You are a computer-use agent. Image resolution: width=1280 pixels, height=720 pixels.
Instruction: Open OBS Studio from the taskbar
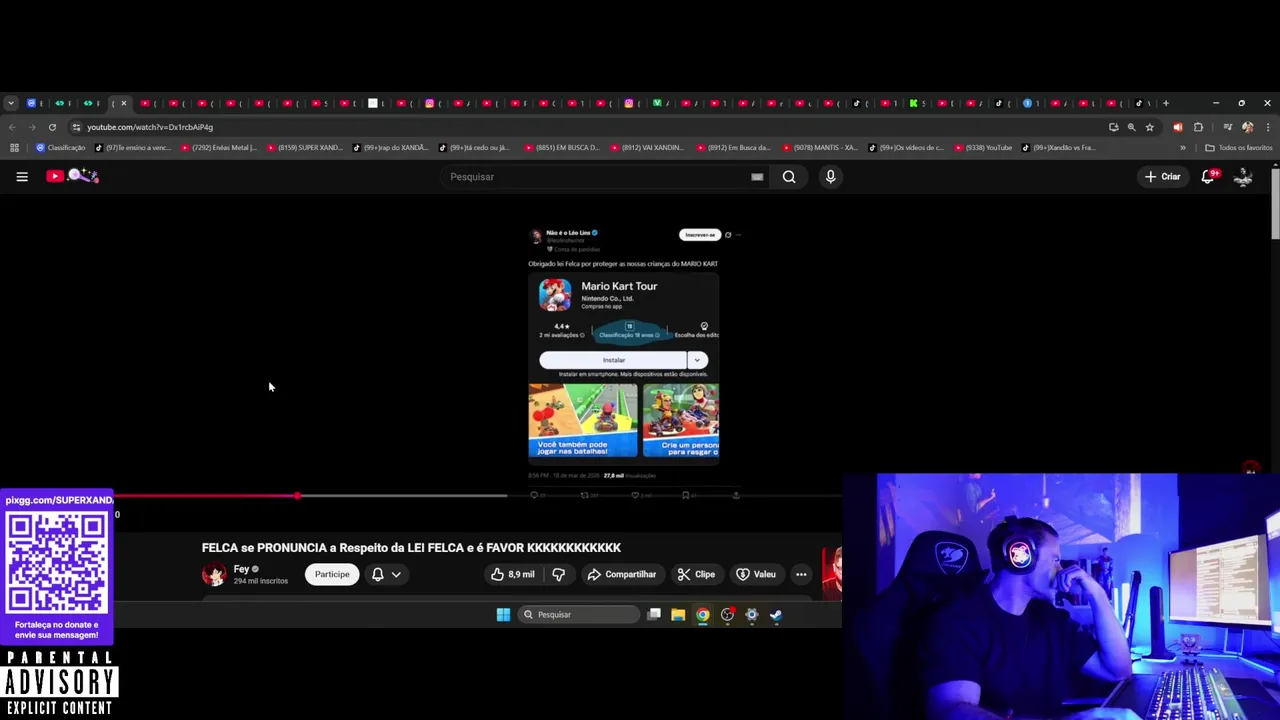point(727,615)
